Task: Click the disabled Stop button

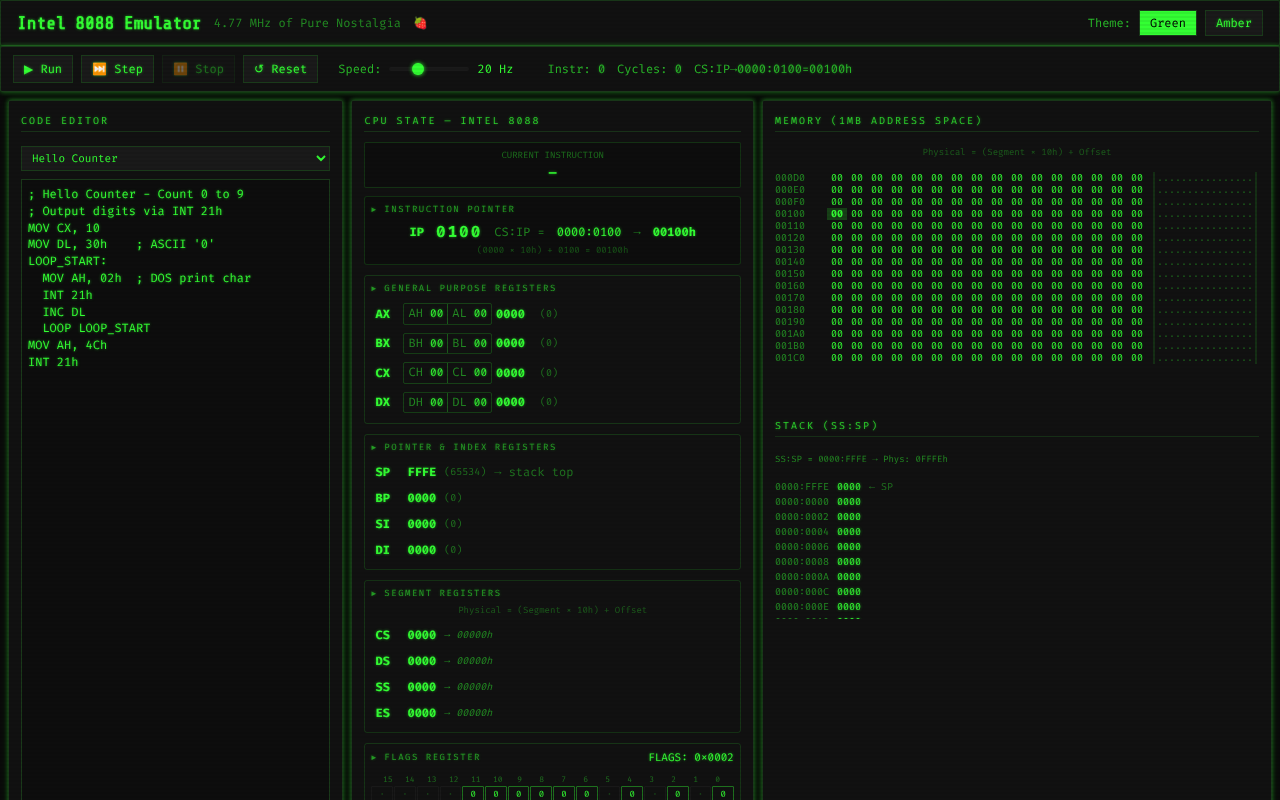Action: pos(198,69)
